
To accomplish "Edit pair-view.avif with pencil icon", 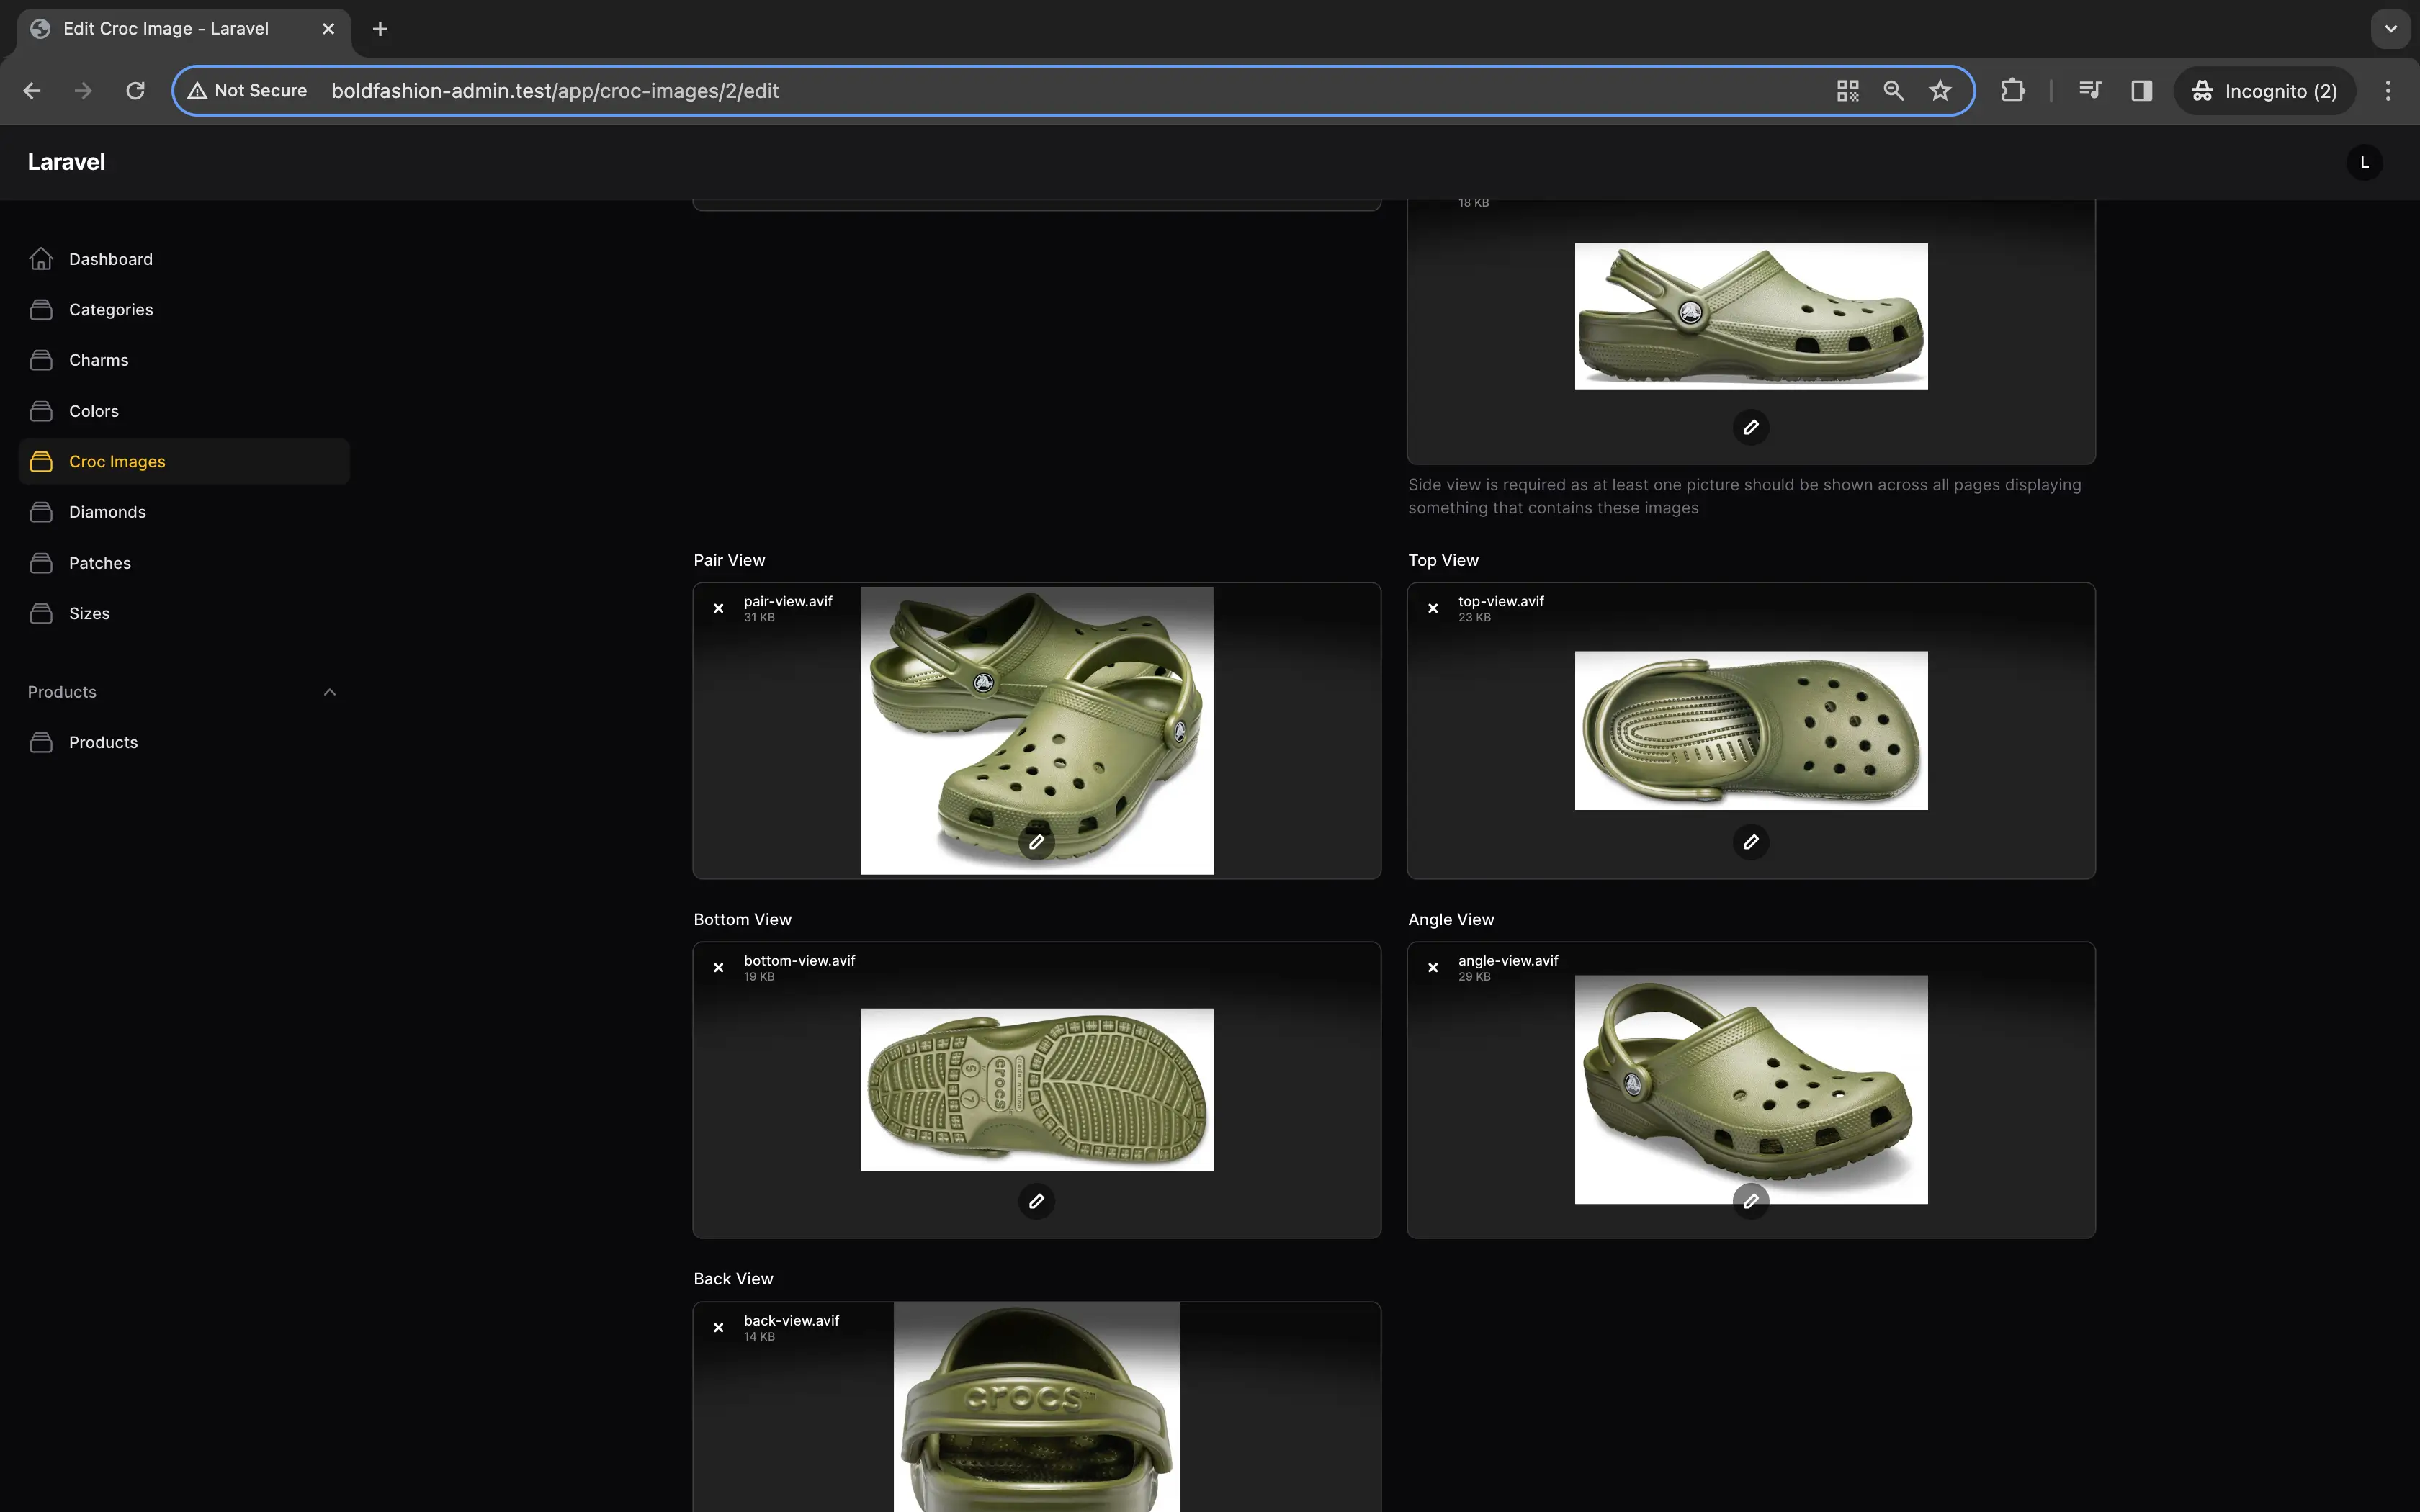I will [1037, 842].
